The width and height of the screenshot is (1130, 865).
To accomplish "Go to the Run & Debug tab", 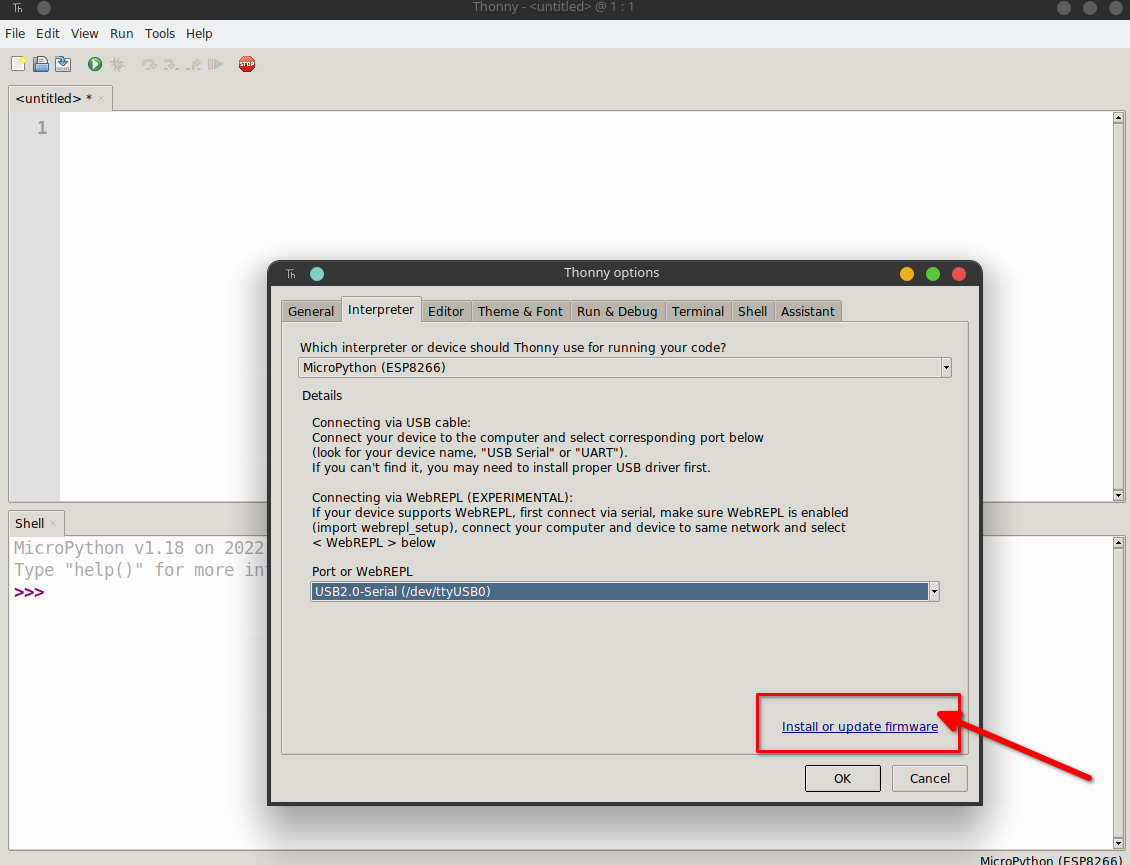I will pyautogui.click(x=617, y=311).
